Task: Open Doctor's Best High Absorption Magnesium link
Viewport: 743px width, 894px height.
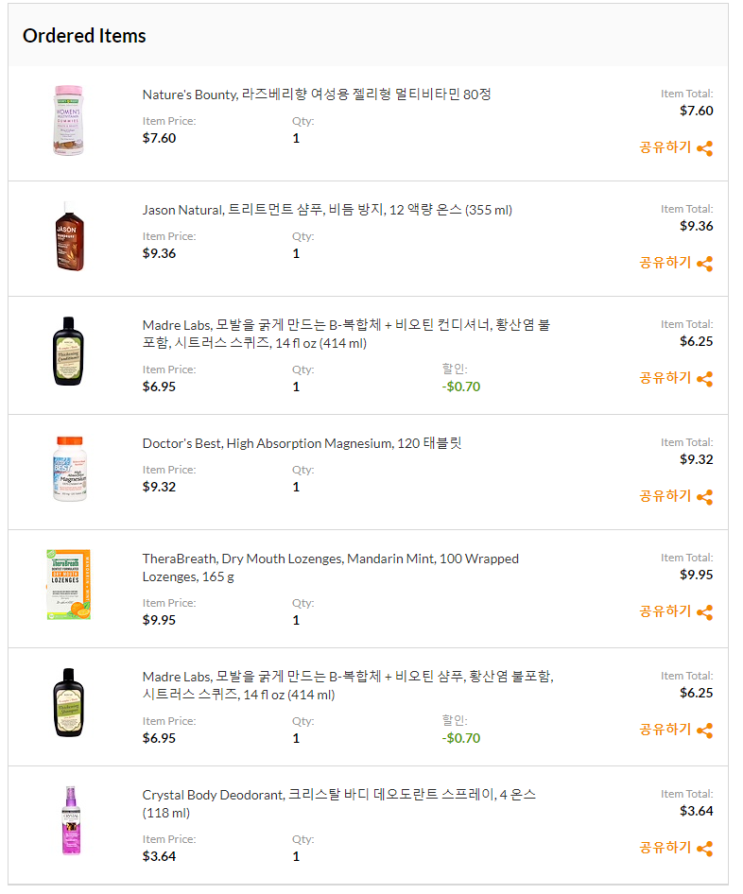Action: 301,443
